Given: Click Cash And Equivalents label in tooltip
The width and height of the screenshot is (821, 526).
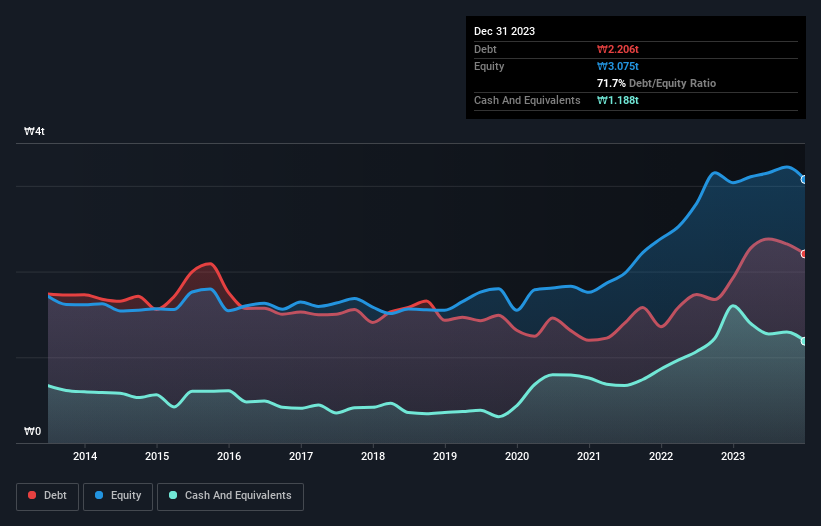Looking at the screenshot, I should tap(527, 100).
